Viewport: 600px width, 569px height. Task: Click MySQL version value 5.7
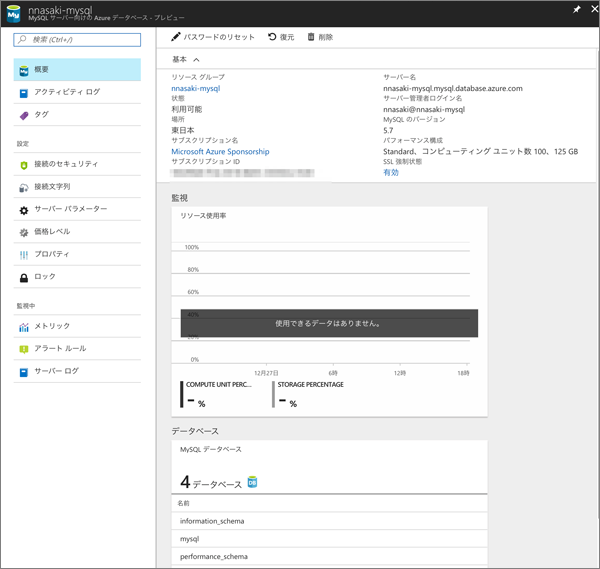pos(388,130)
